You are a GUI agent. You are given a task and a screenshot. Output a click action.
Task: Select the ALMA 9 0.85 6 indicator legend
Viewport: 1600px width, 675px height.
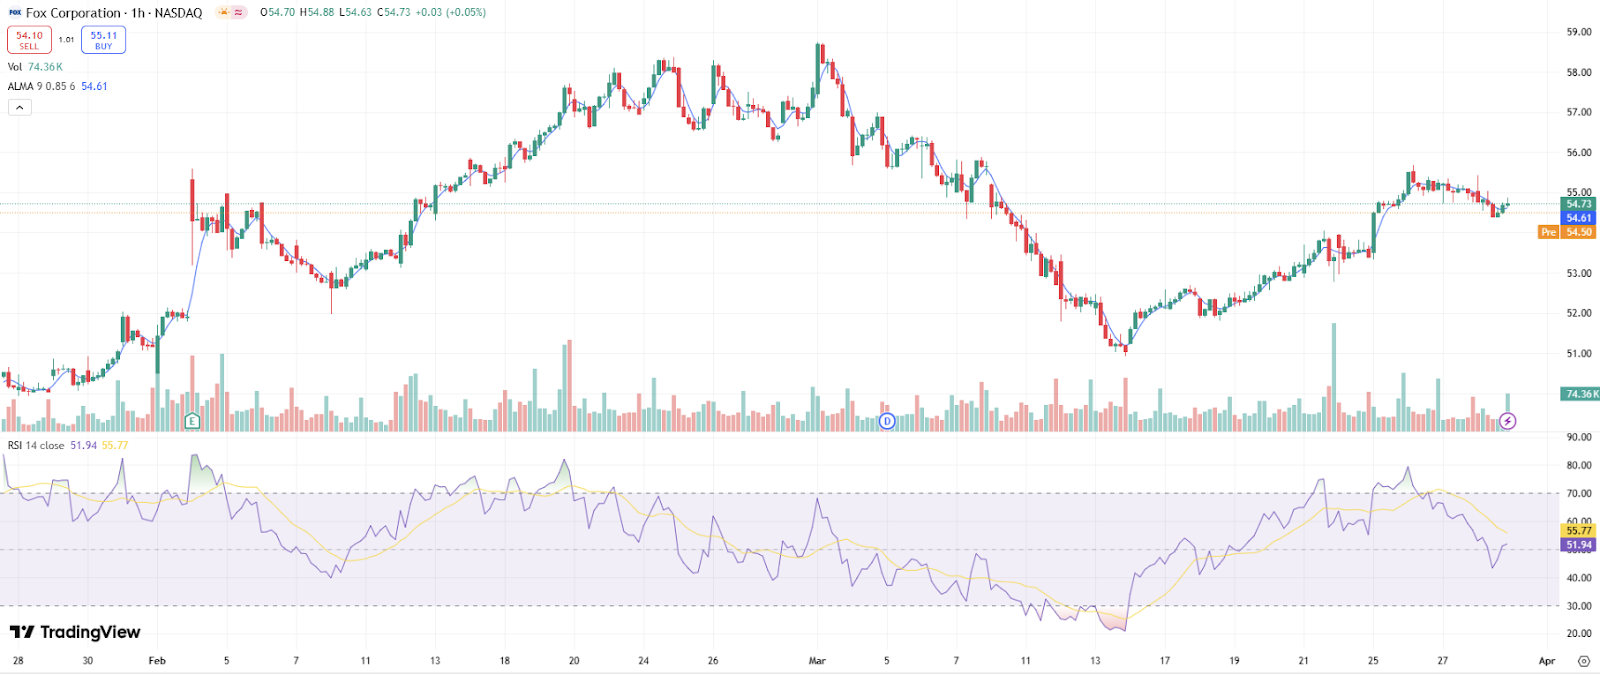(x=57, y=86)
